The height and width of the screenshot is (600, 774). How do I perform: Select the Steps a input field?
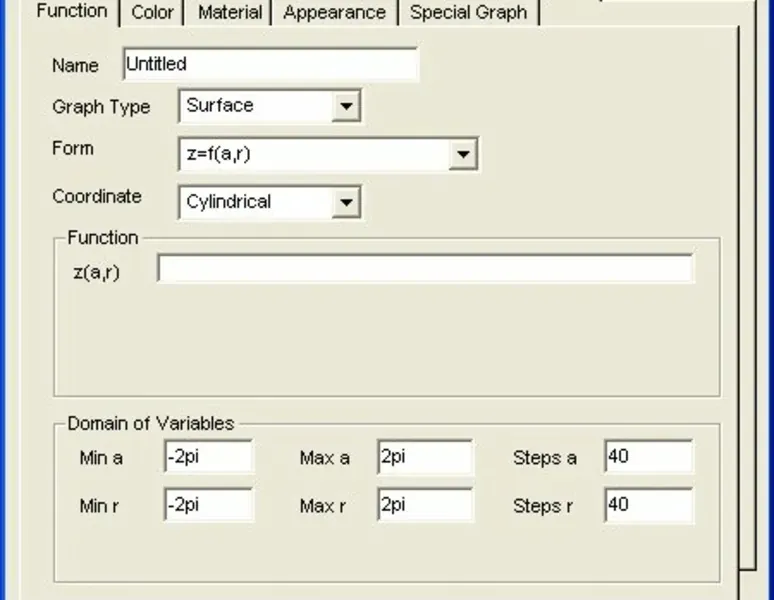(x=648, y=457)
